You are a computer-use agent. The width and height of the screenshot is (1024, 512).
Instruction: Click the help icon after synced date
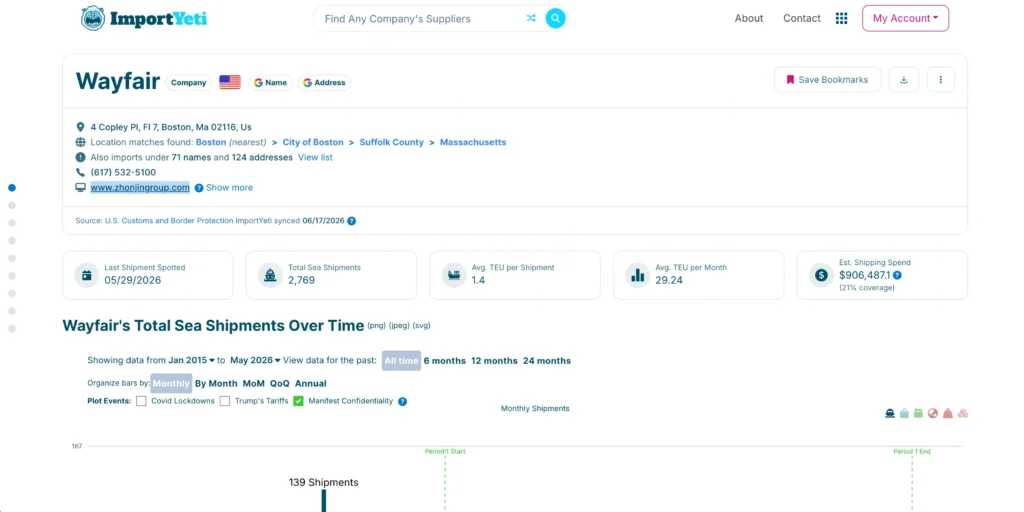tap(351, 221)
